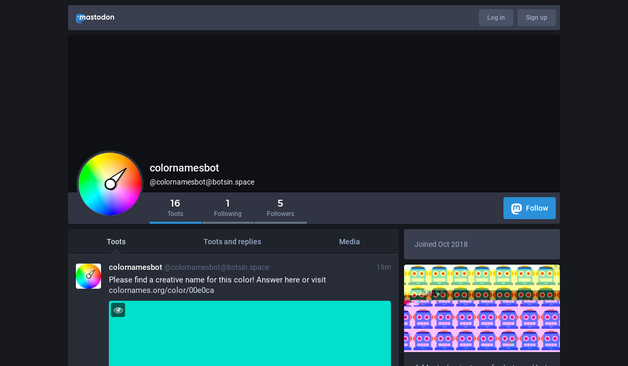Open the large colornamesbot color wheel avatar
This screenshot has height=366, width=628.
(110, 184)
